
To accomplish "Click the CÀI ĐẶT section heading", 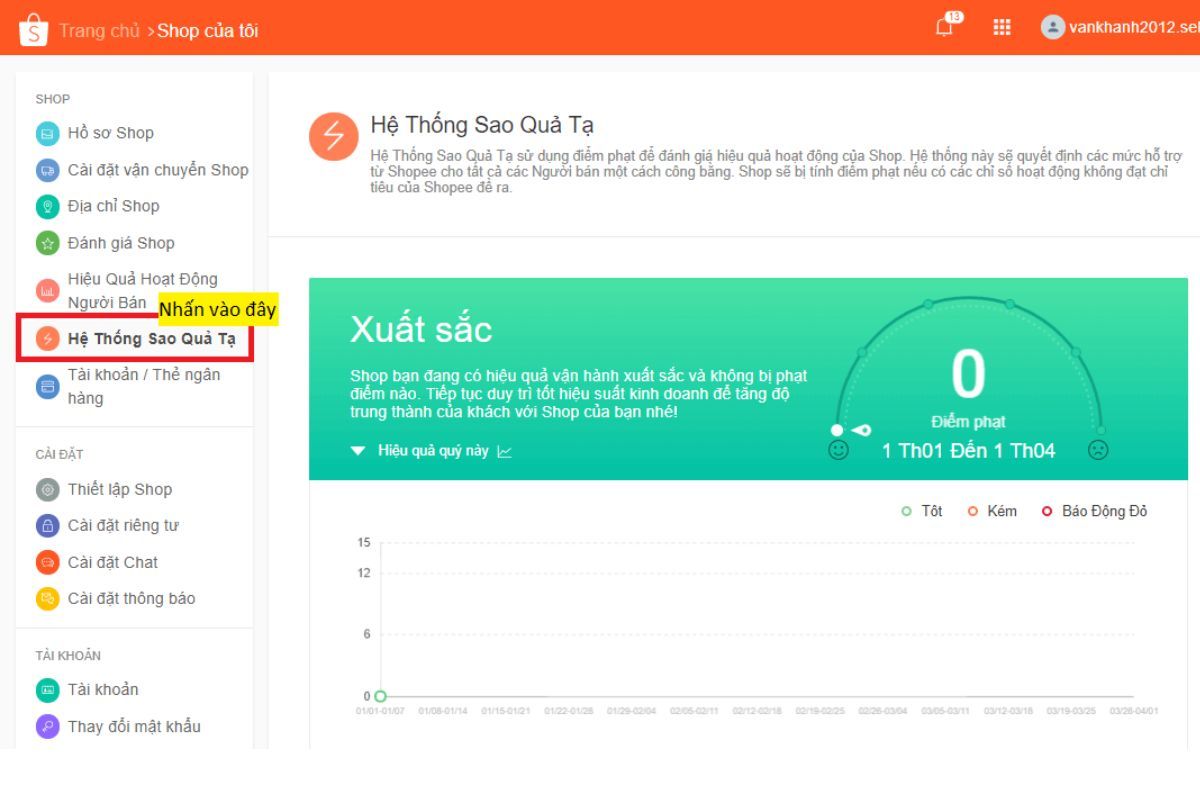I will tap(59, 454).
